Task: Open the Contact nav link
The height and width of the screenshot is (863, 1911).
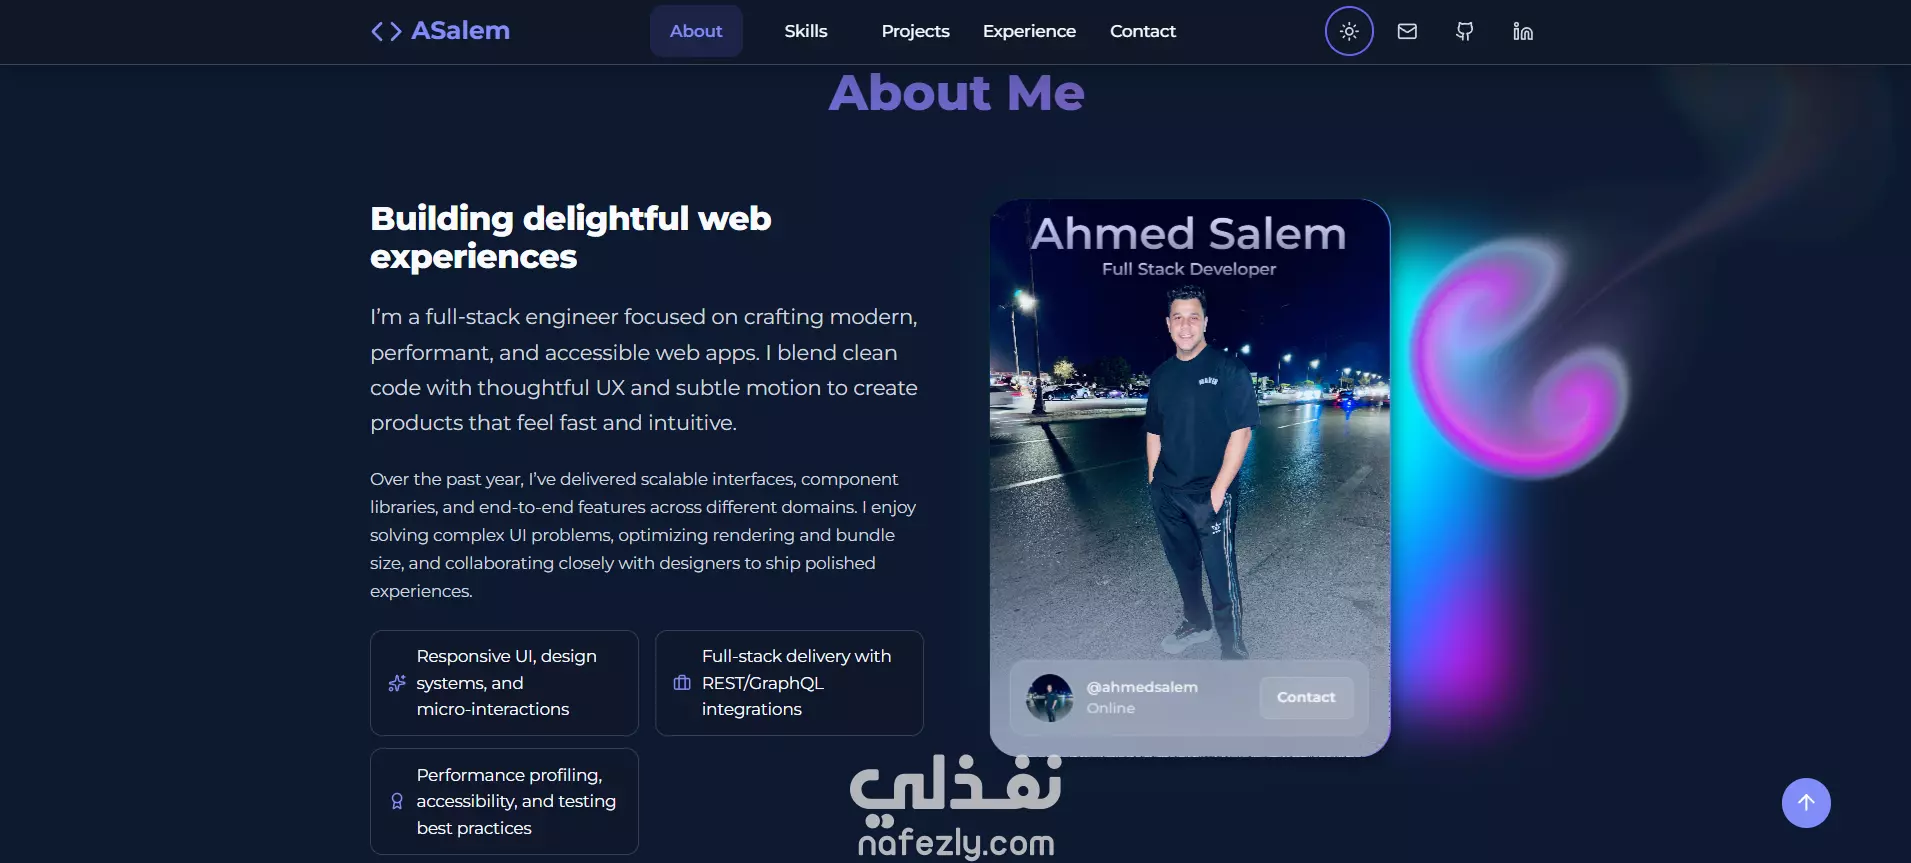Action: [x=1143, y=31]
